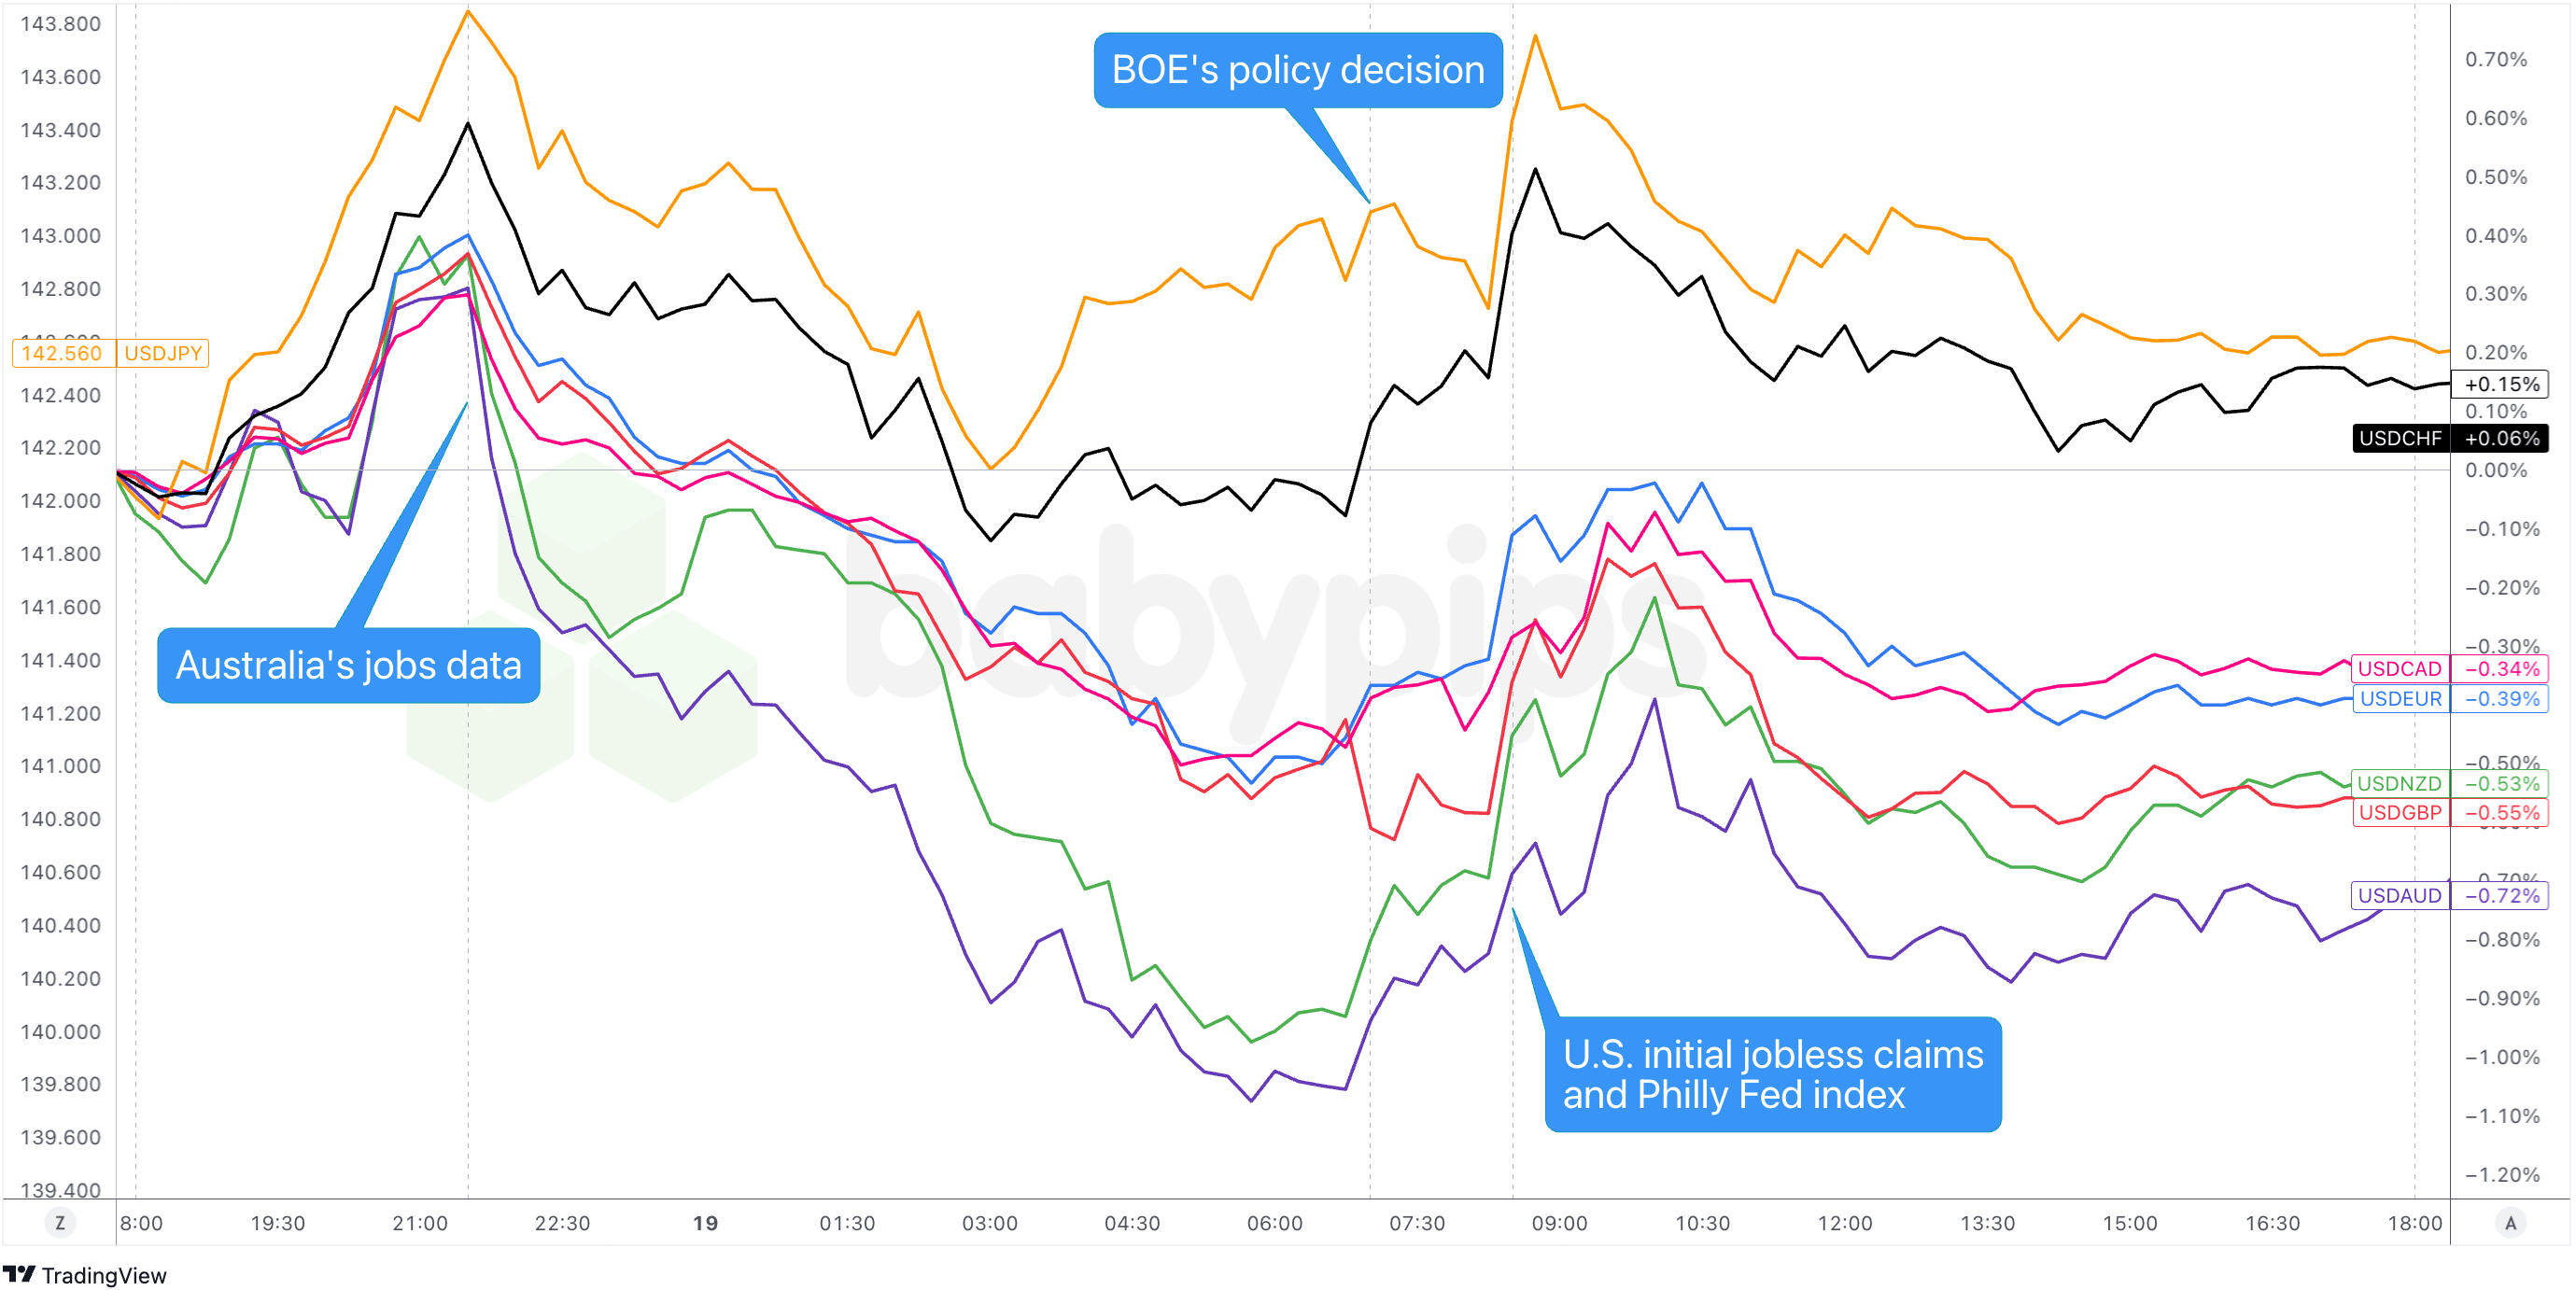Click the 142.560 USDJPY price tag
This screenshot has width=2576, height=1290.
pos(62,353)
